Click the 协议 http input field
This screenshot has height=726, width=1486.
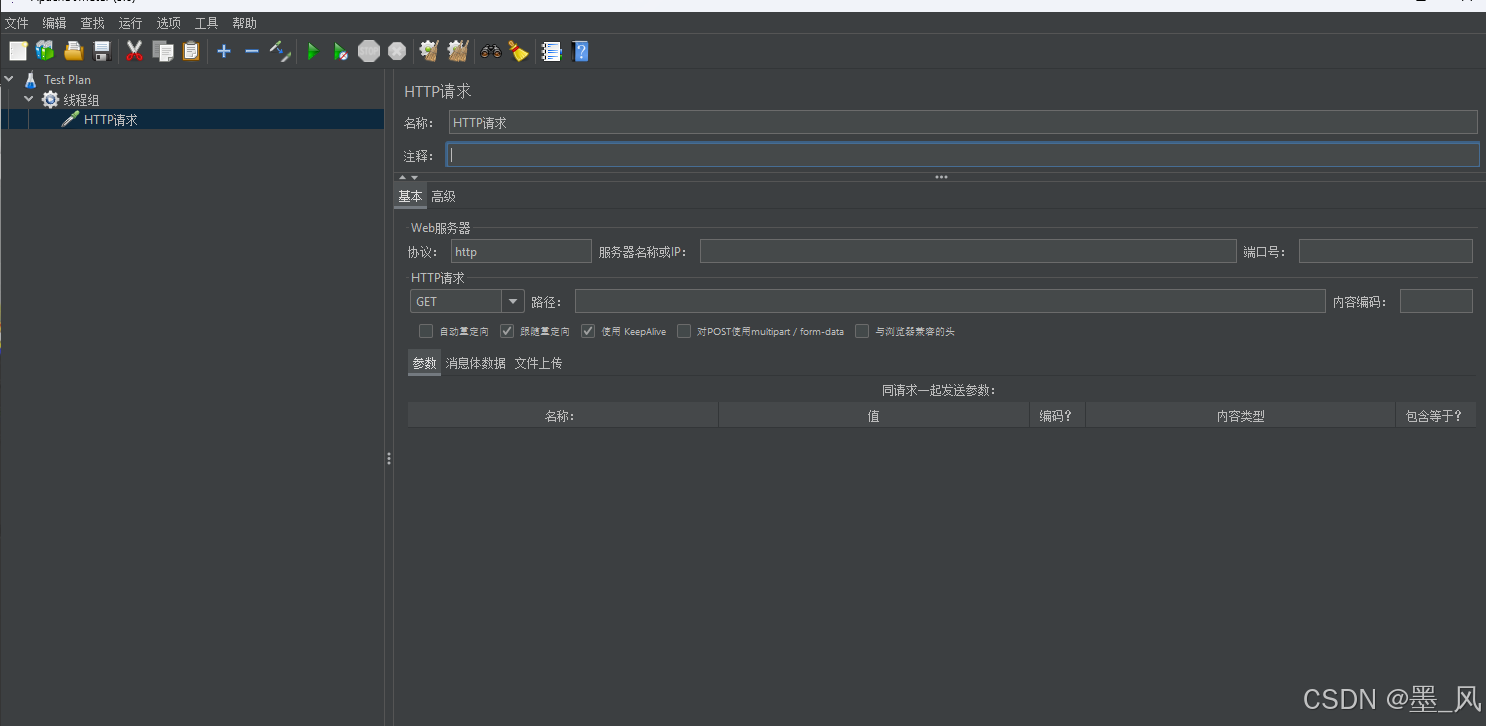(x=521, y=251)
